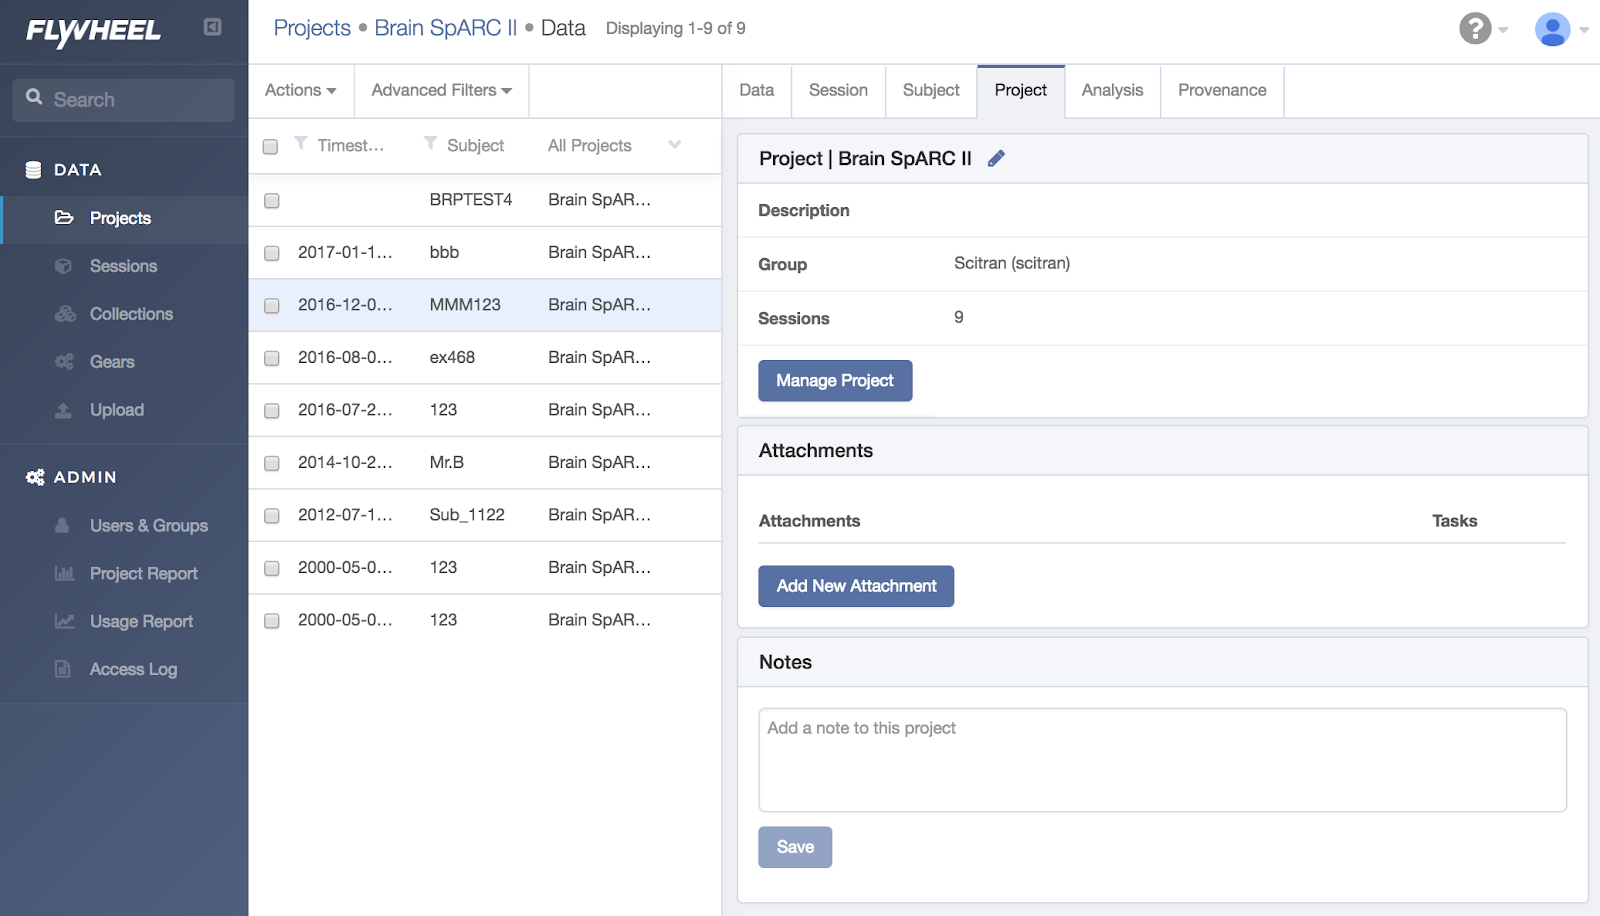Screen dimensions: 1600x916
Task: Check the bbb row checkbox
Action: 271,253
